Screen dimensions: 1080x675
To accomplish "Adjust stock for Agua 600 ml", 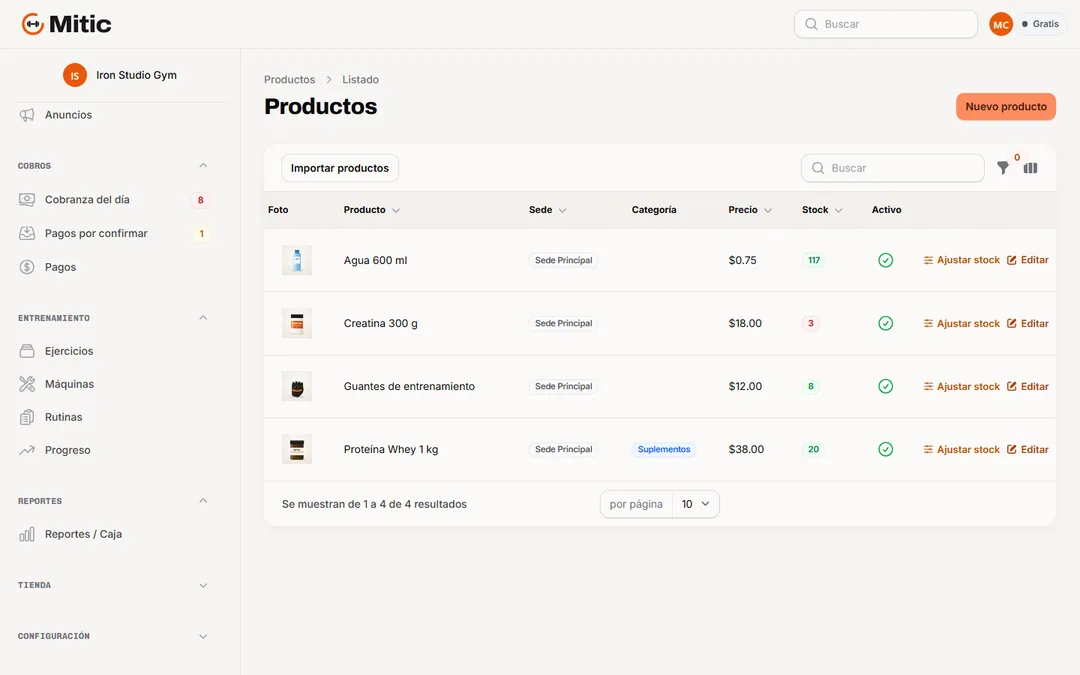I will (x=962, y=260).
